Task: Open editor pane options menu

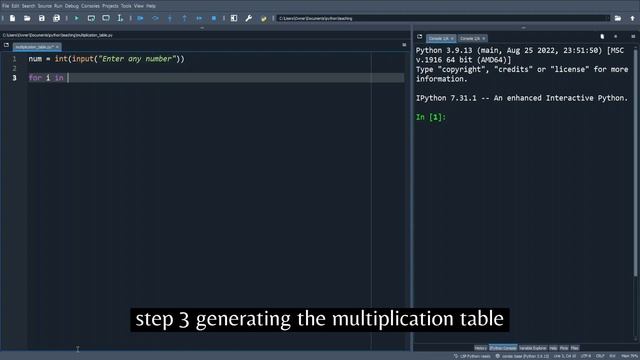Action: [404, 45]
